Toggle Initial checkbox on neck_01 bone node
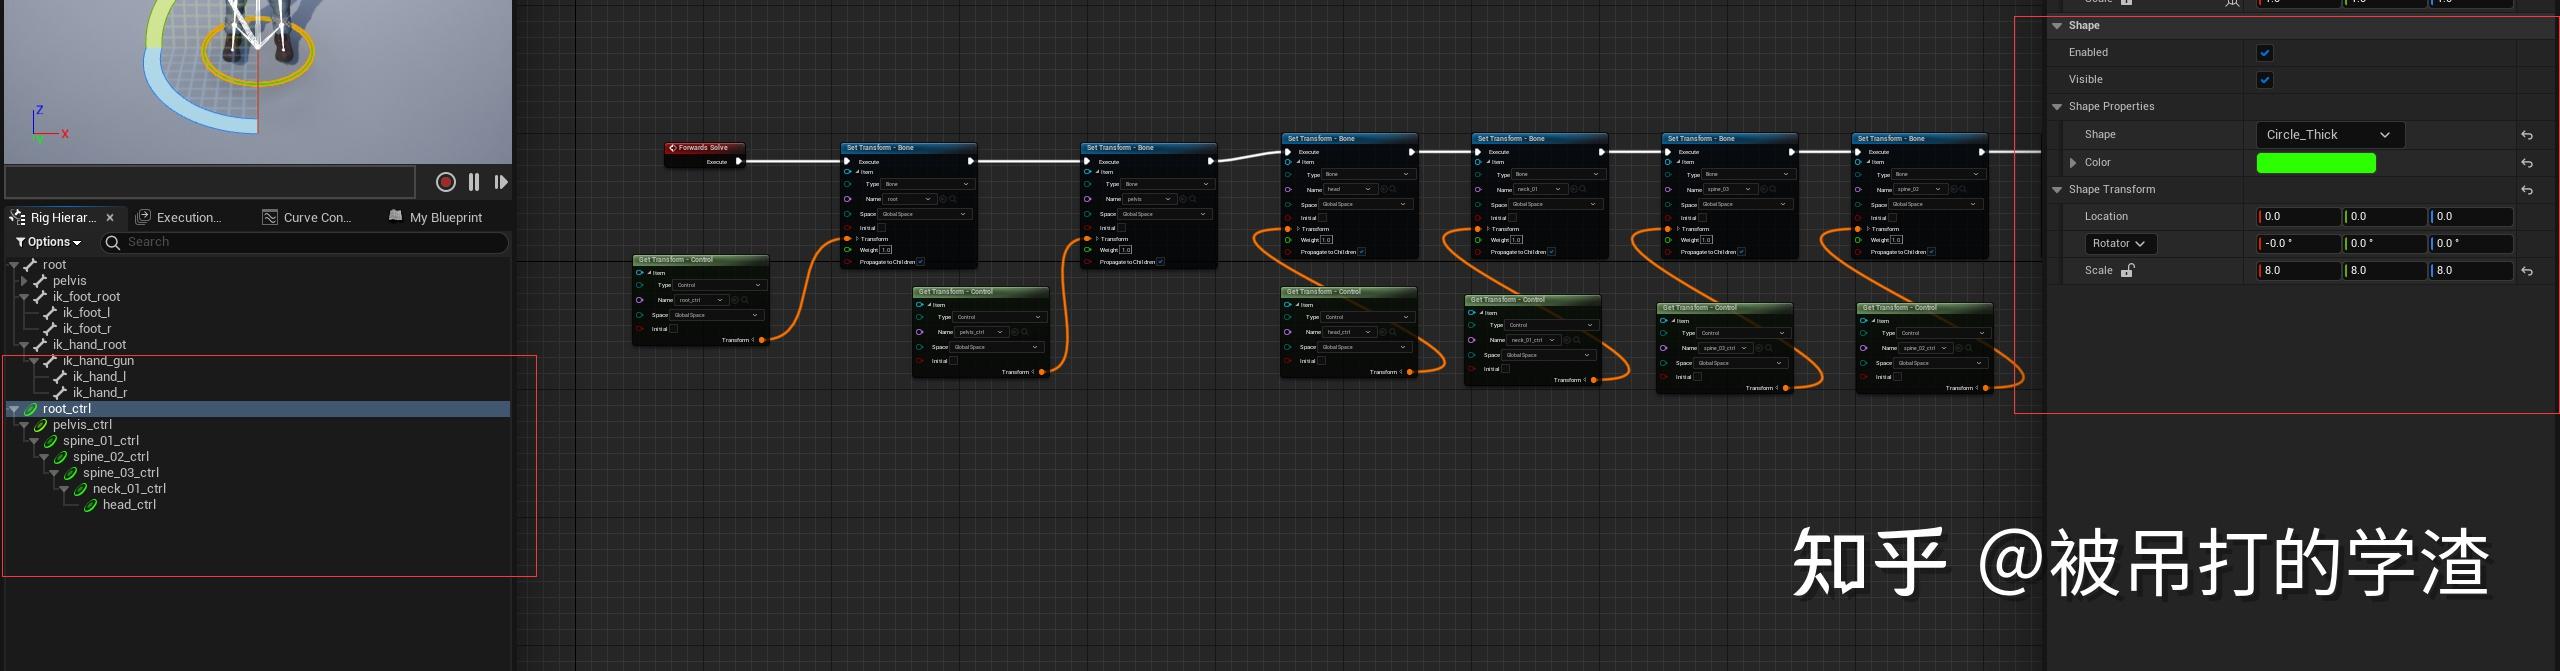This screenshot has height=671, width=2560. tap(1512, 218)
